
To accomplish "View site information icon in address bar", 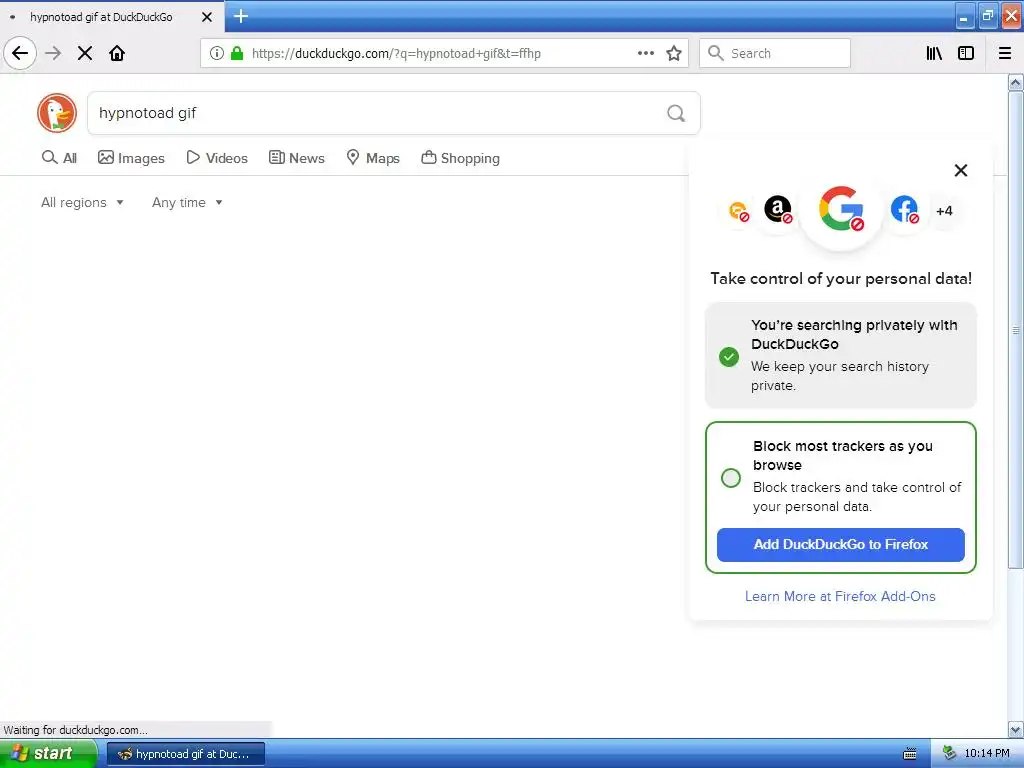I will 217,53.
